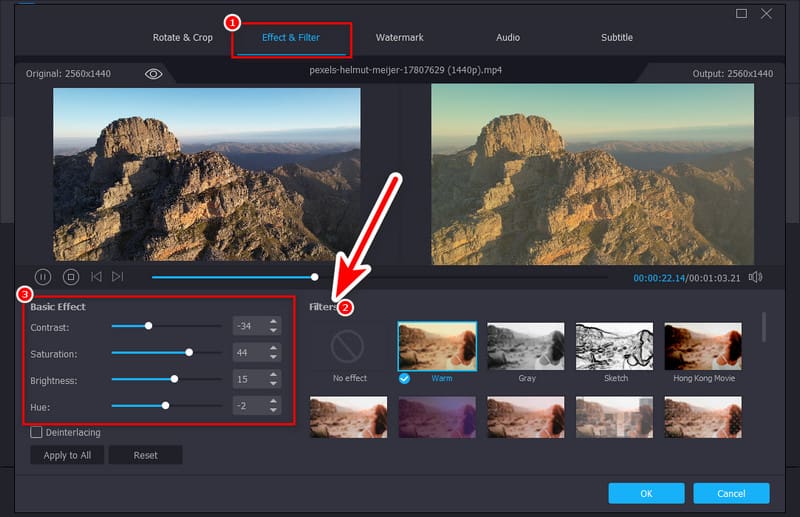The width and height of the screenshot is (800, 517).
Task: Enable the Deinterlacing checkbox
Action: click(x=37, y=432)
